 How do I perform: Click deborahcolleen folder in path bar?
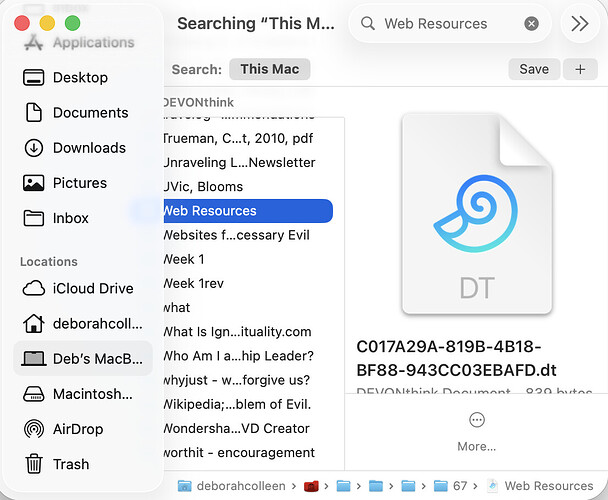(x=231, y=486)
